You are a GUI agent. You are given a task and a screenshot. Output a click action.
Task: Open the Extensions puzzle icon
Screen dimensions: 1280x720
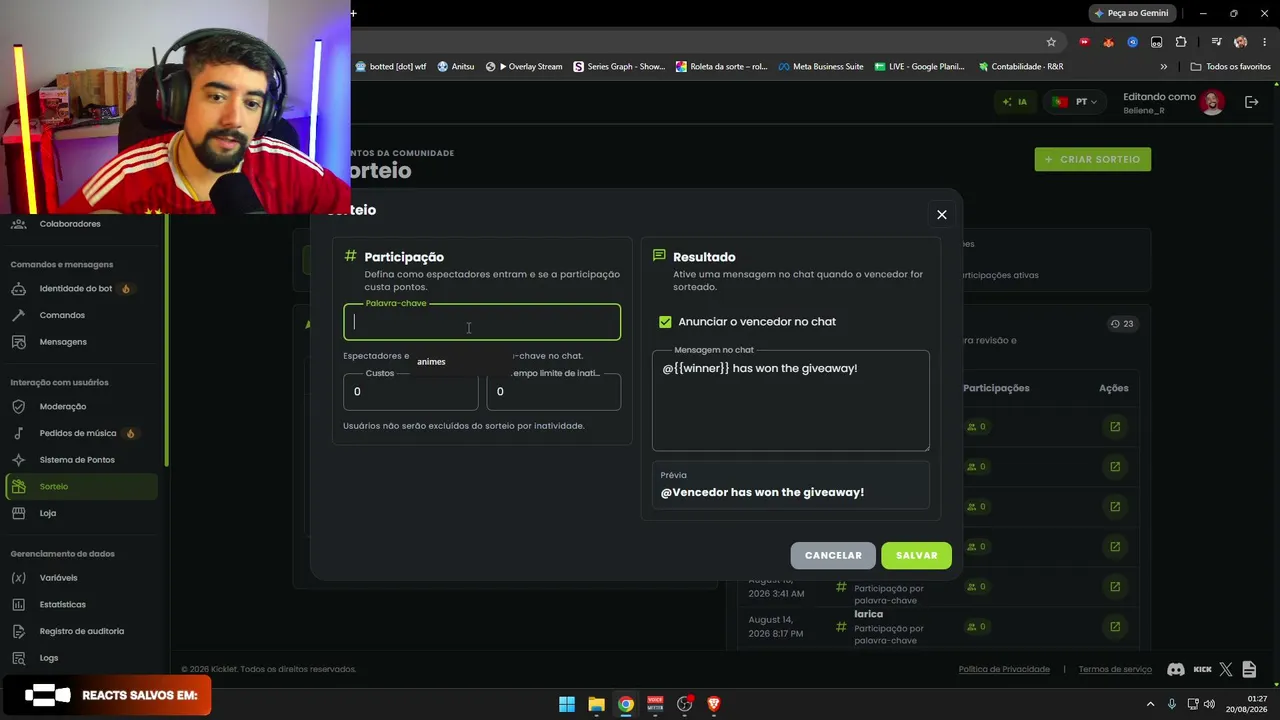(x=1181, y=42)
